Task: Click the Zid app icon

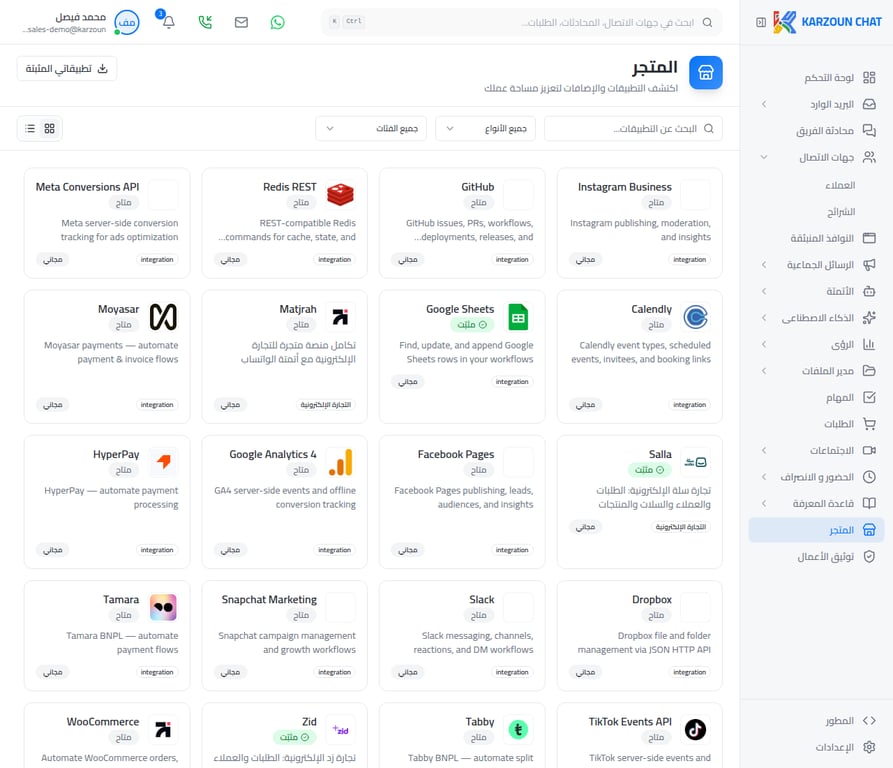Action: tap(340, 729)
